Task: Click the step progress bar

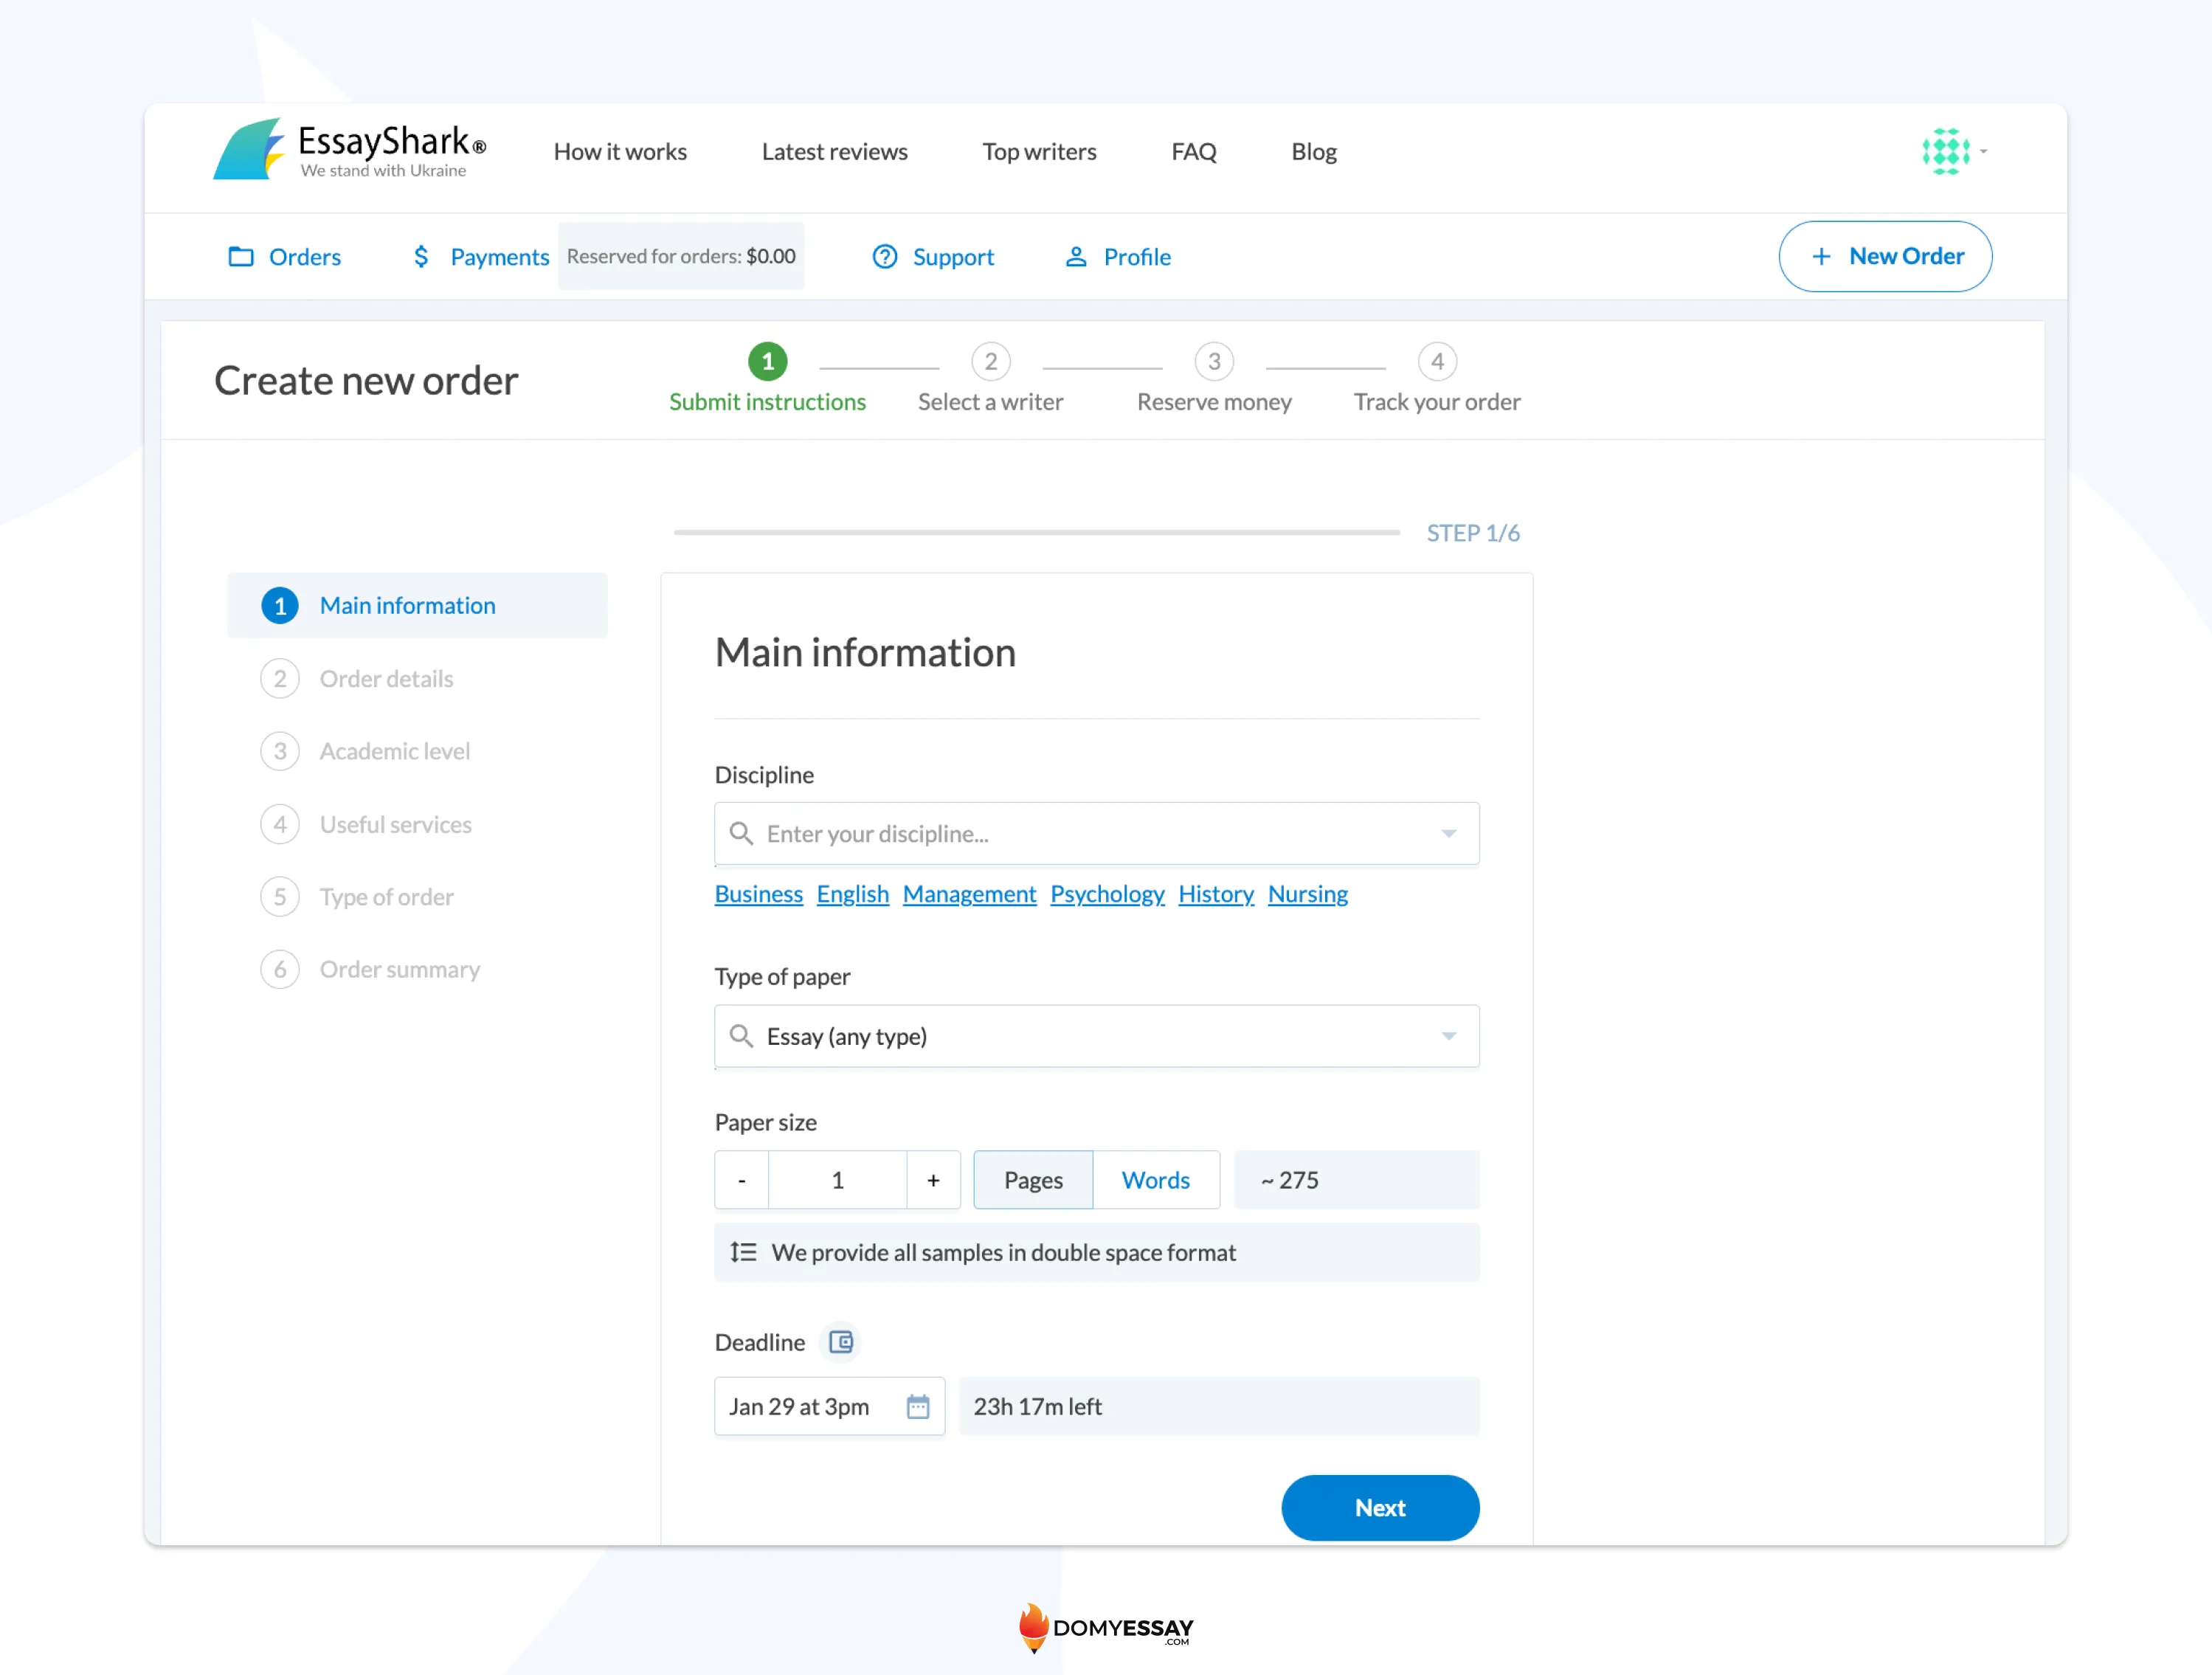Action: click(x=1036, y=533)
